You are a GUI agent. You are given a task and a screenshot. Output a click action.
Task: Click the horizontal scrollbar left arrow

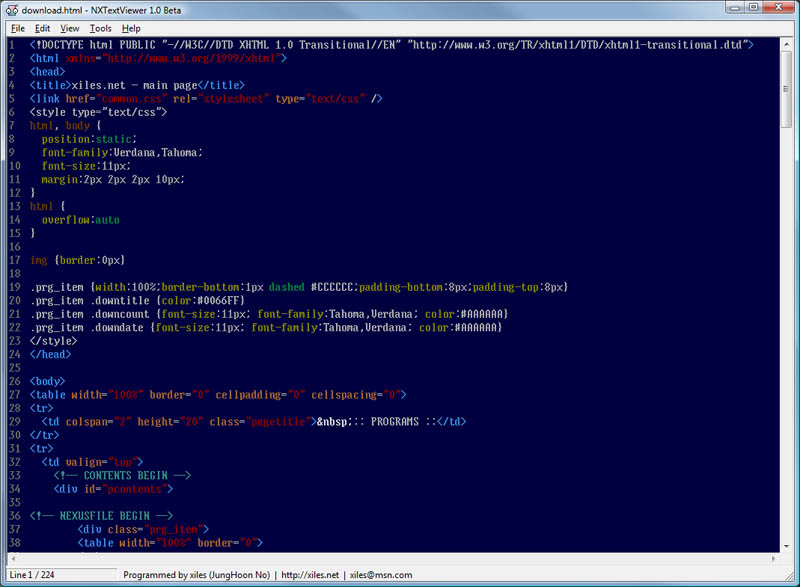point(13,559)
